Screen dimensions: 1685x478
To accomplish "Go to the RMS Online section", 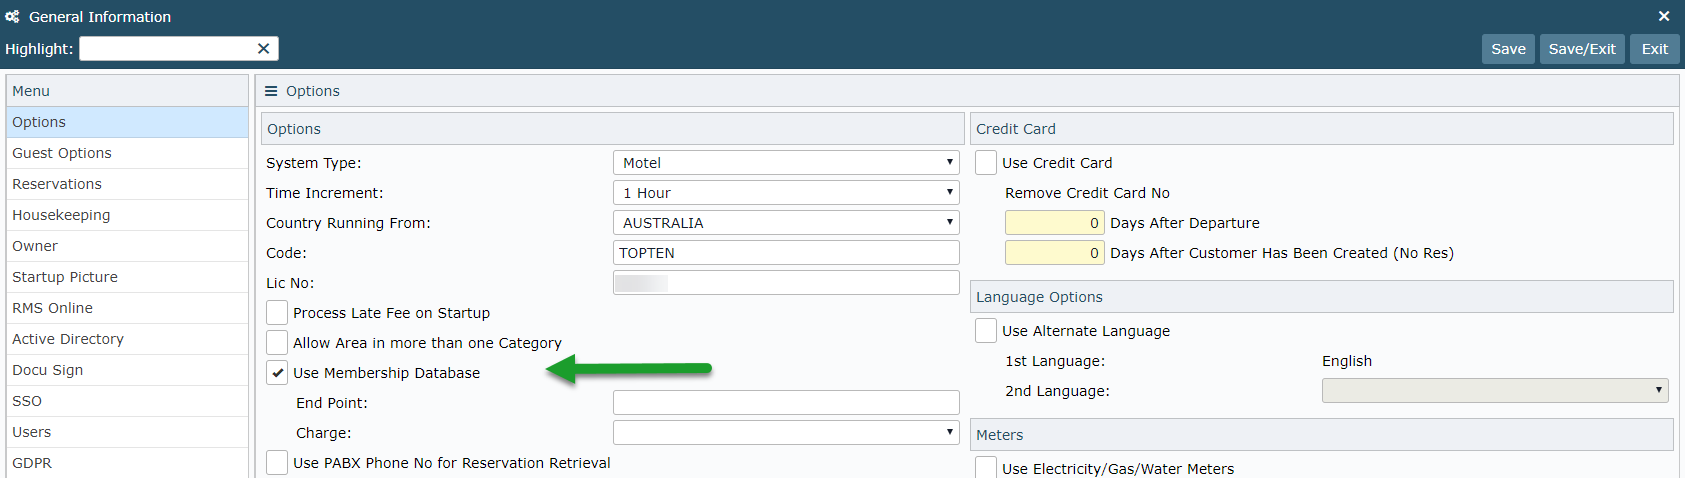I will pyautogui.click(x=52, y=308).
